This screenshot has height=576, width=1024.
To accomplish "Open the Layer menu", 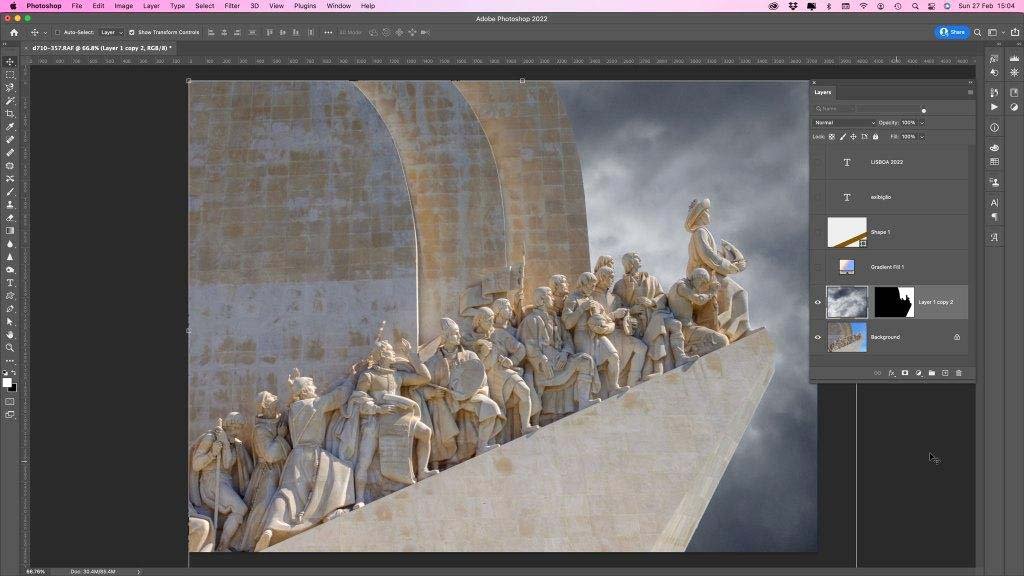I will pos(151,6).
